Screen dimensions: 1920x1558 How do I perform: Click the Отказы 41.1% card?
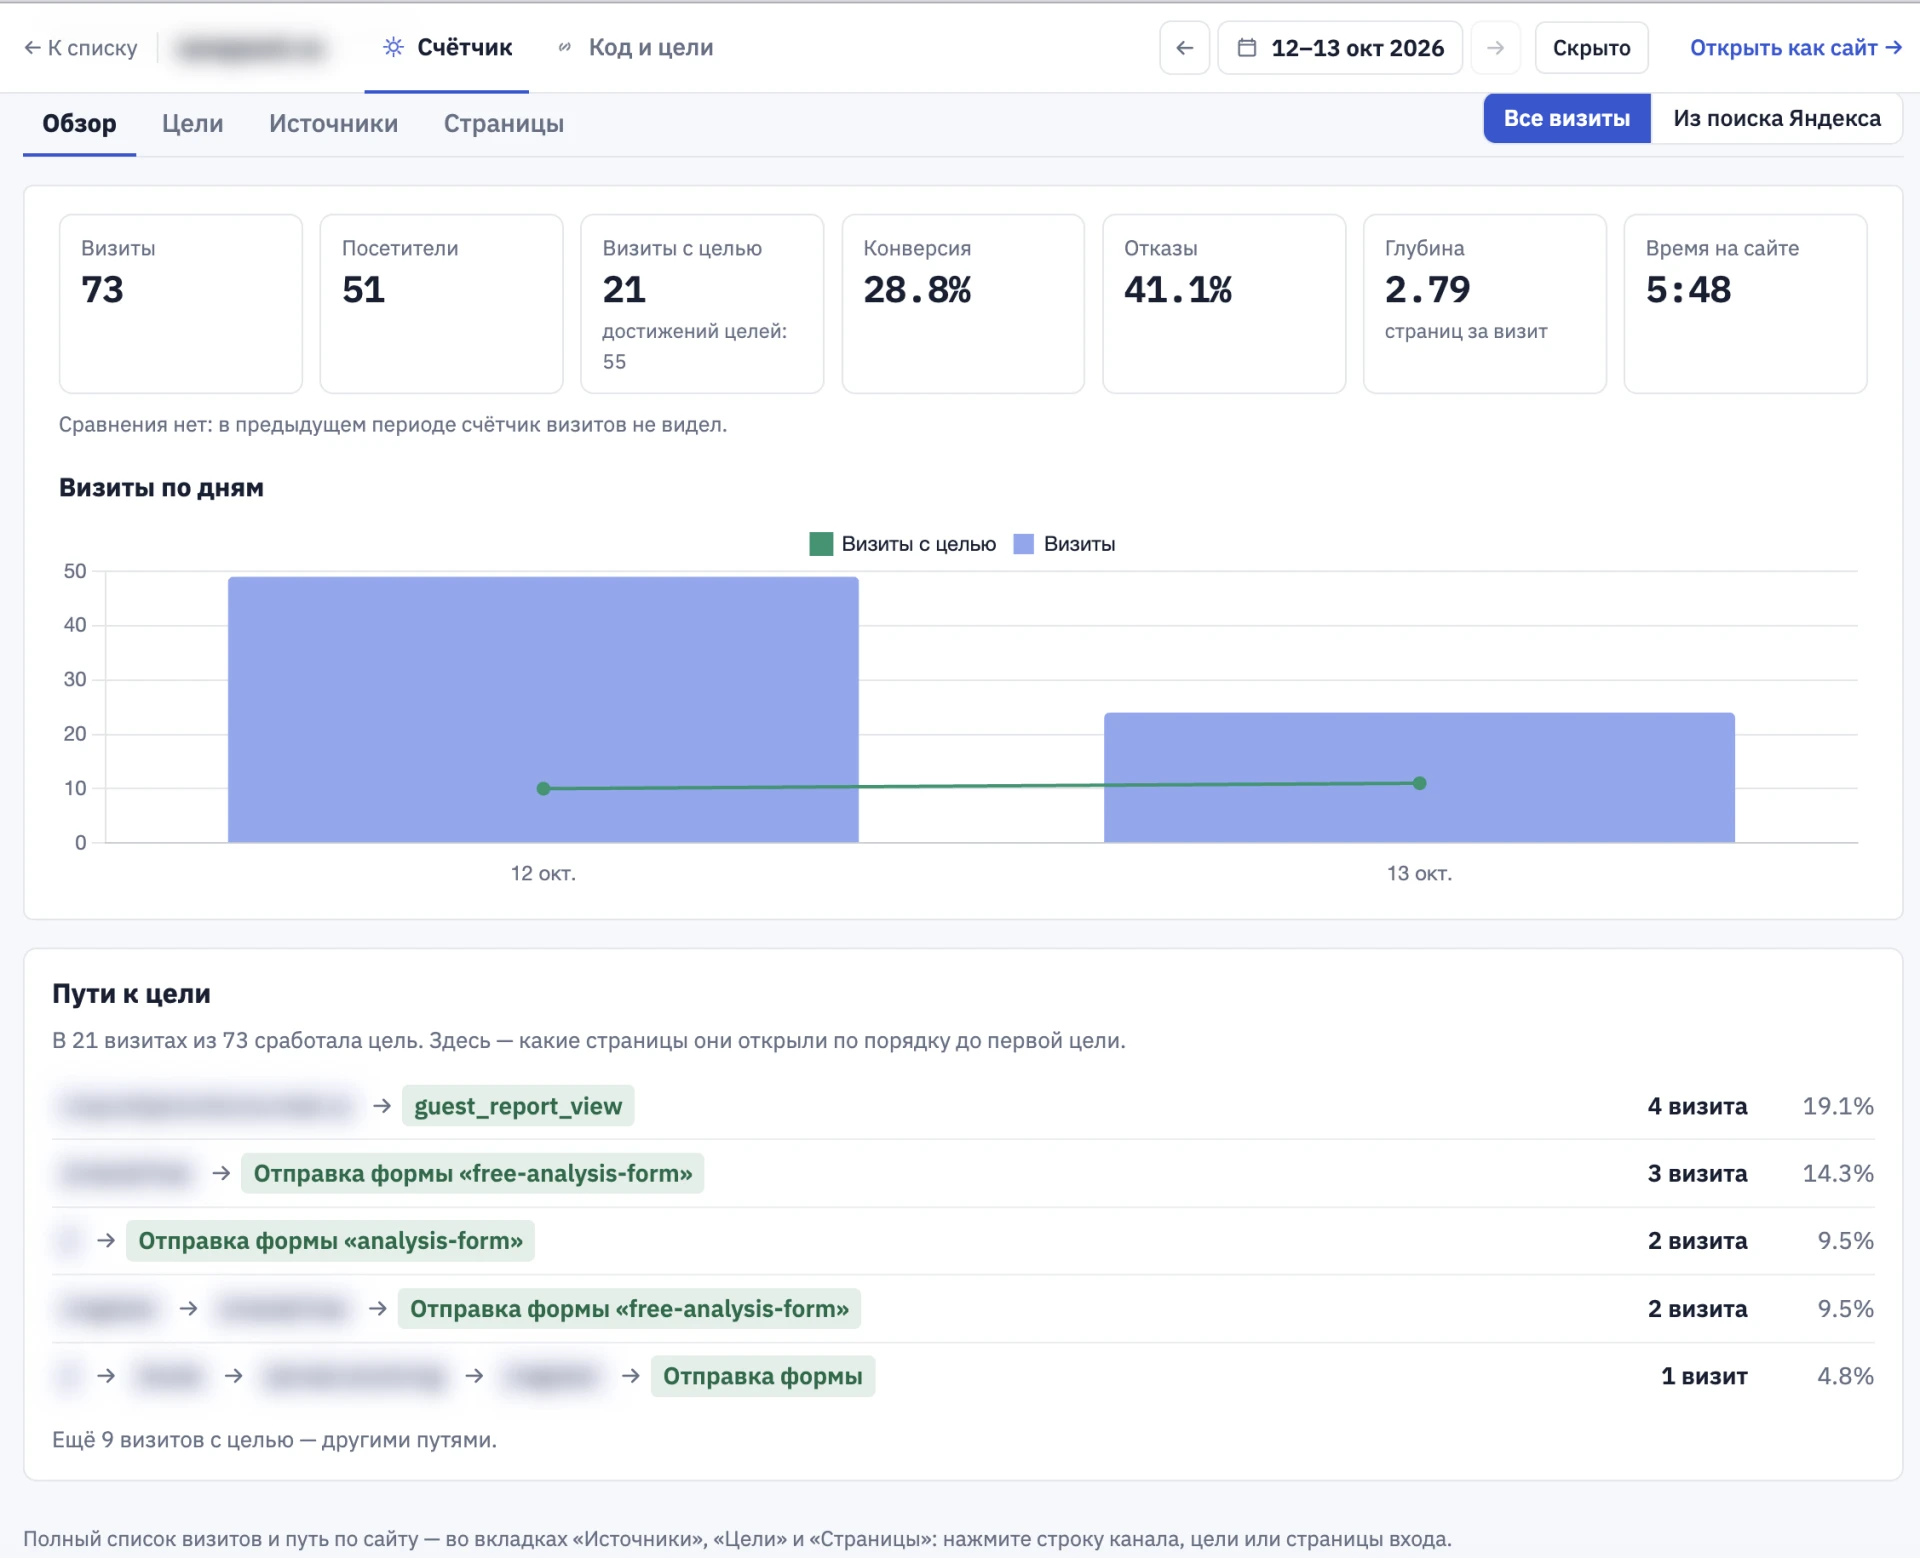click(x=1224, y=304)
